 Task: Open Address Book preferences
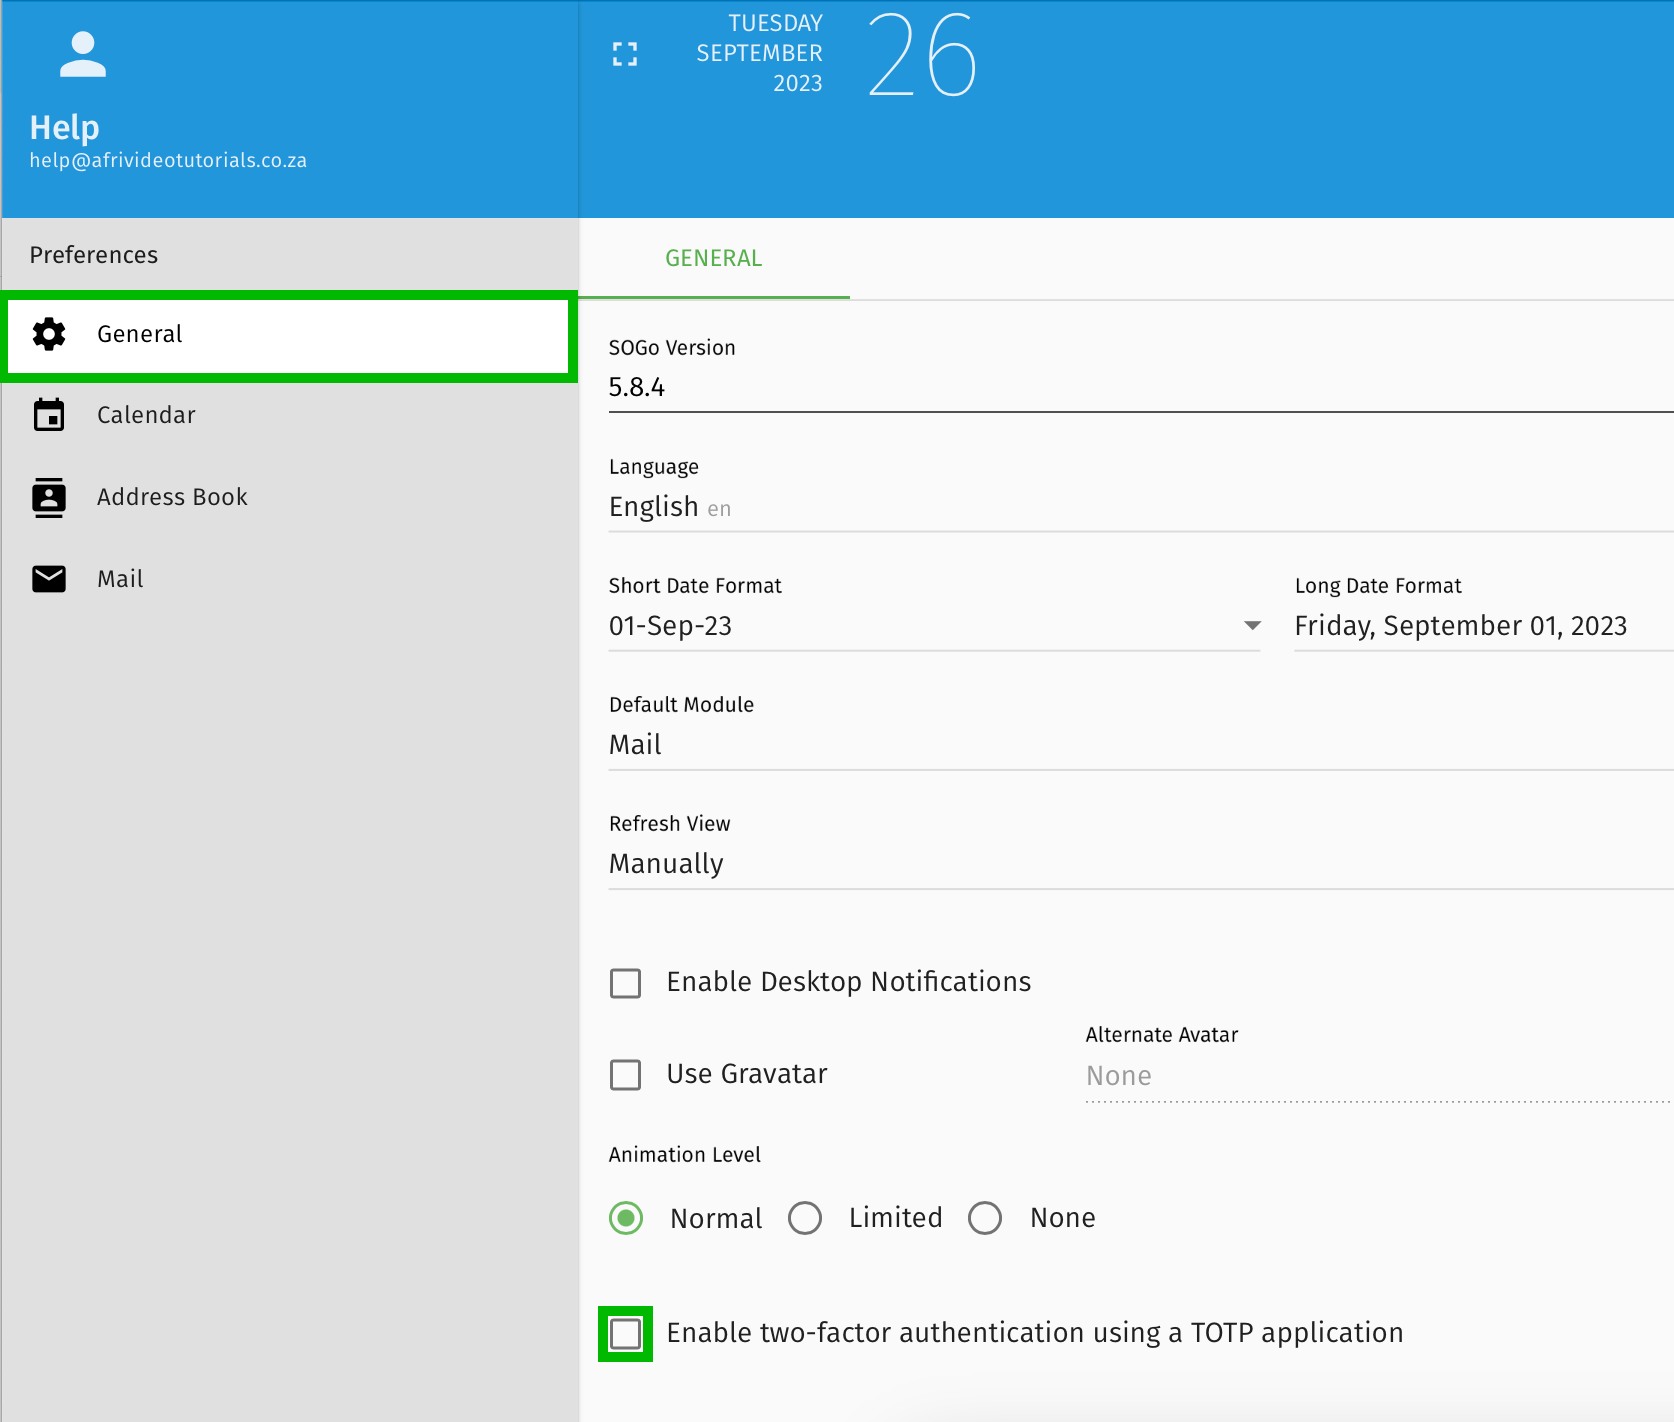(172, 497)
